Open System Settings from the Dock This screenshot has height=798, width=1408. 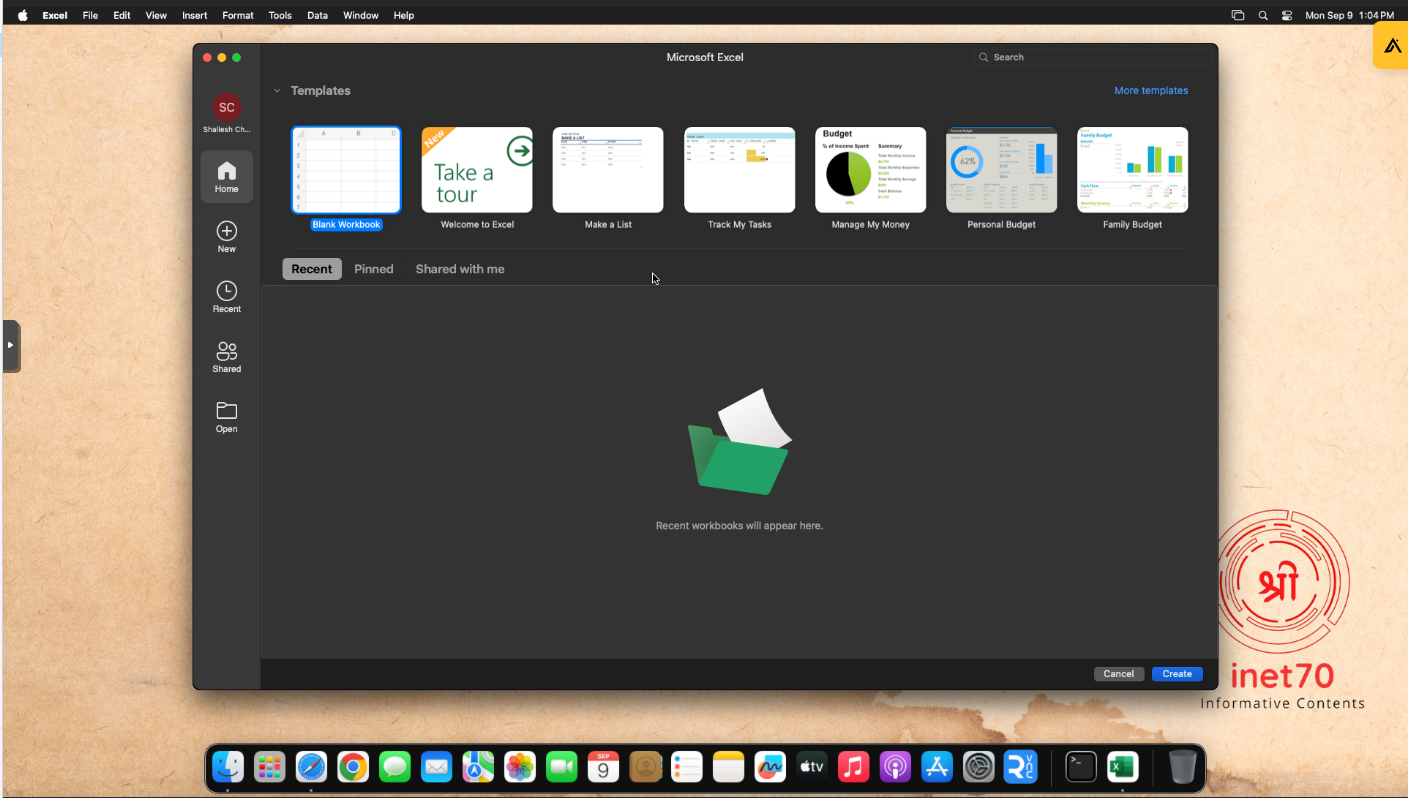click(x=978, y=767)
